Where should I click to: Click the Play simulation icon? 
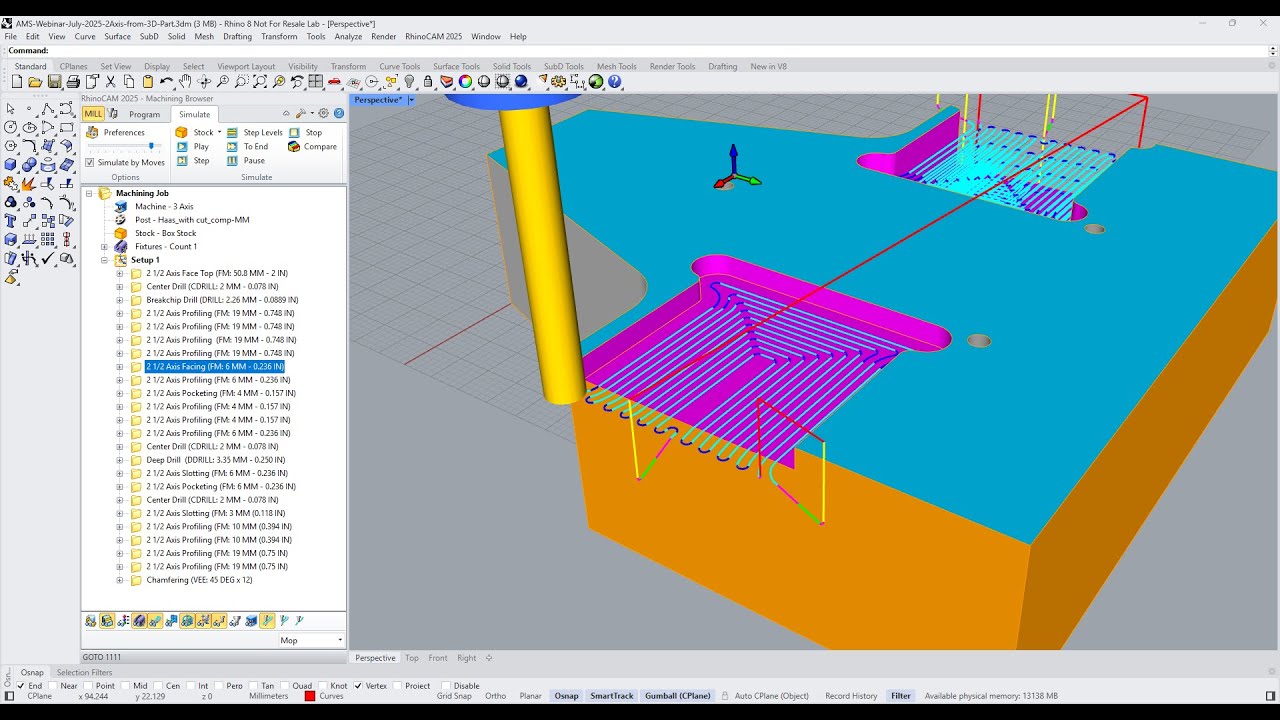182,146
